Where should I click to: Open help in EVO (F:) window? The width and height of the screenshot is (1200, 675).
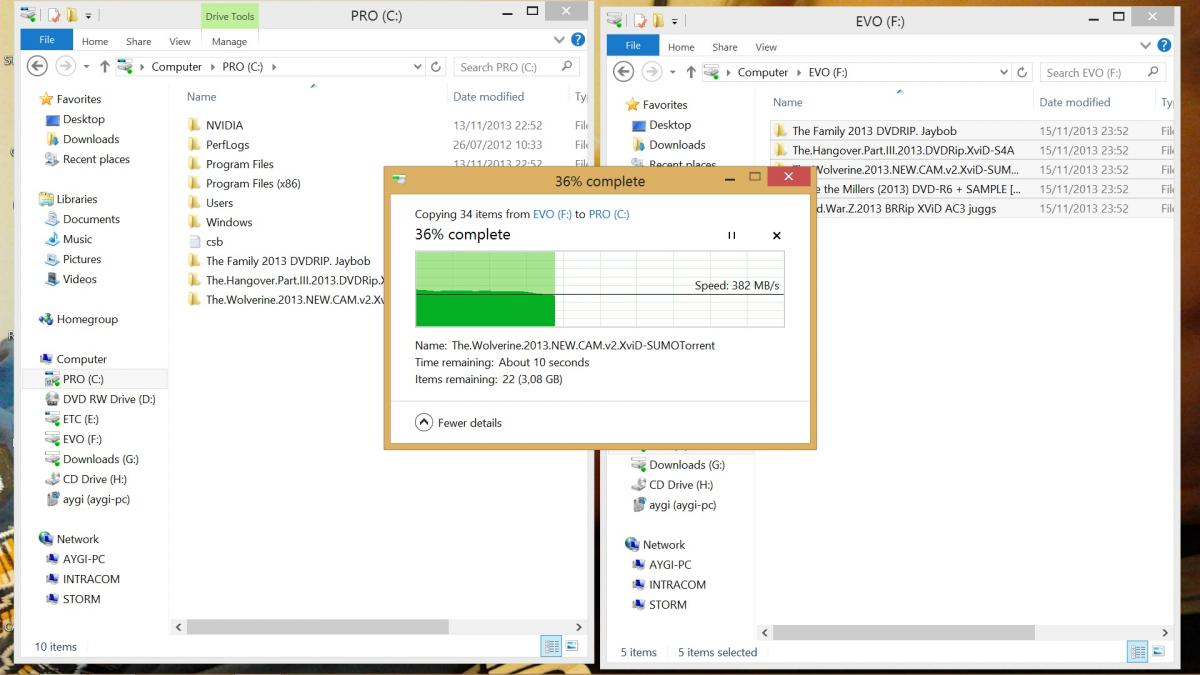1163,46
